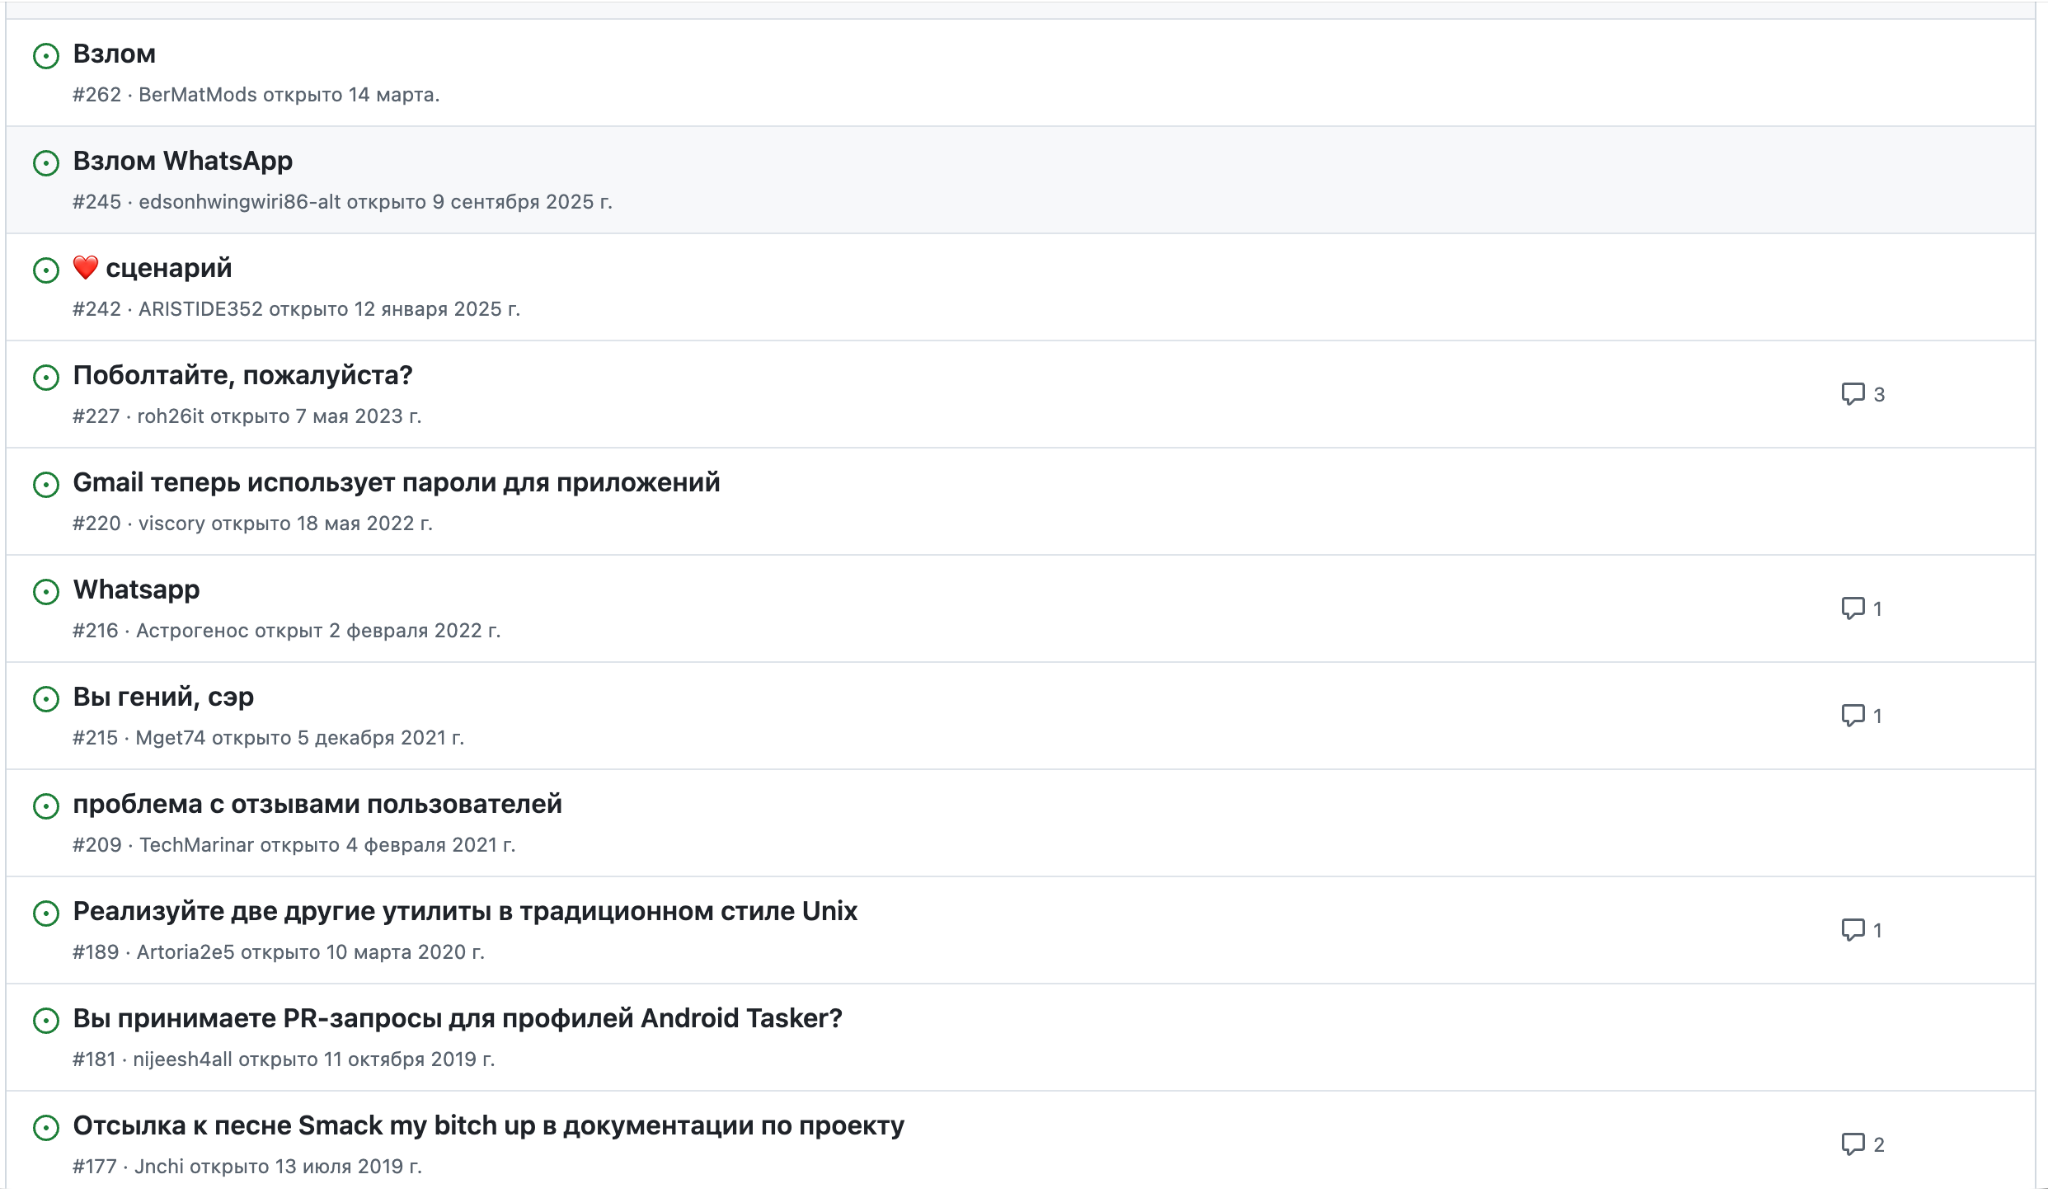This screenshot has height=1189, width=2048.
Task: Click the open issue icon next to «Взлом»
Action: point(47,56)
